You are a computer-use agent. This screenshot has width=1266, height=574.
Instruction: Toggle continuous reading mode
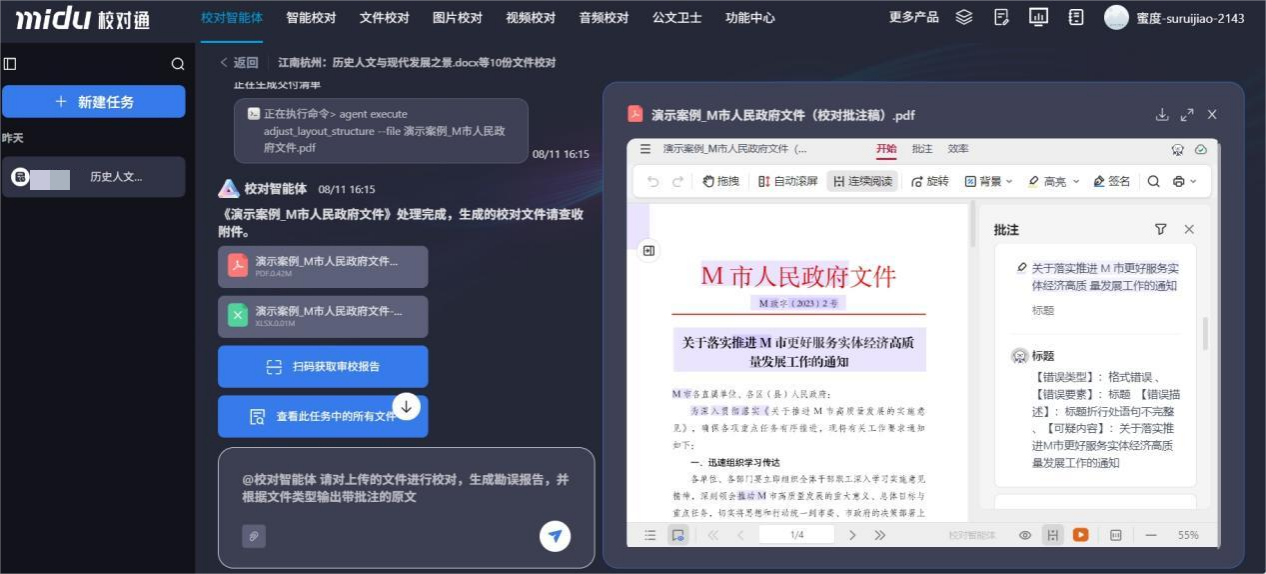click(x=860, y=181)
